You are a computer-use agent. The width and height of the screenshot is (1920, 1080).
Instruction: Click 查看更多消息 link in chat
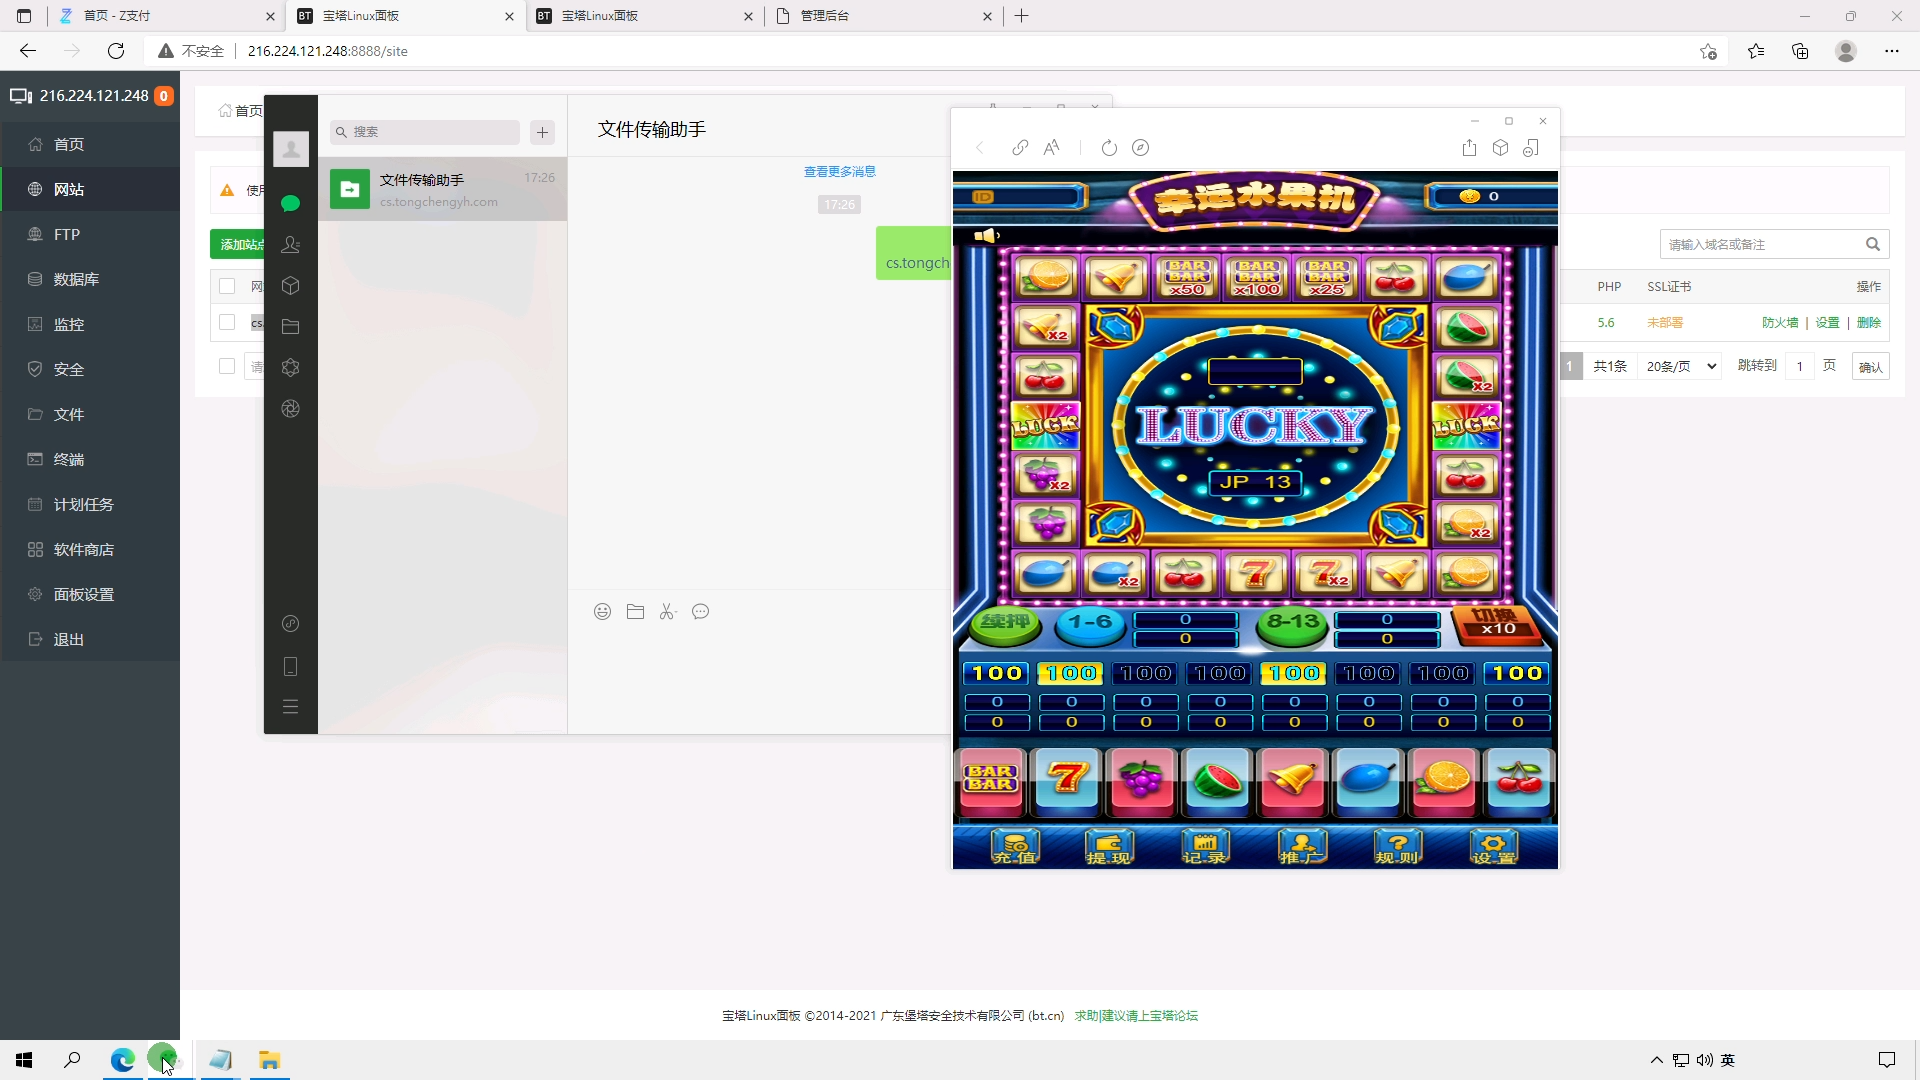pos(840,172)
